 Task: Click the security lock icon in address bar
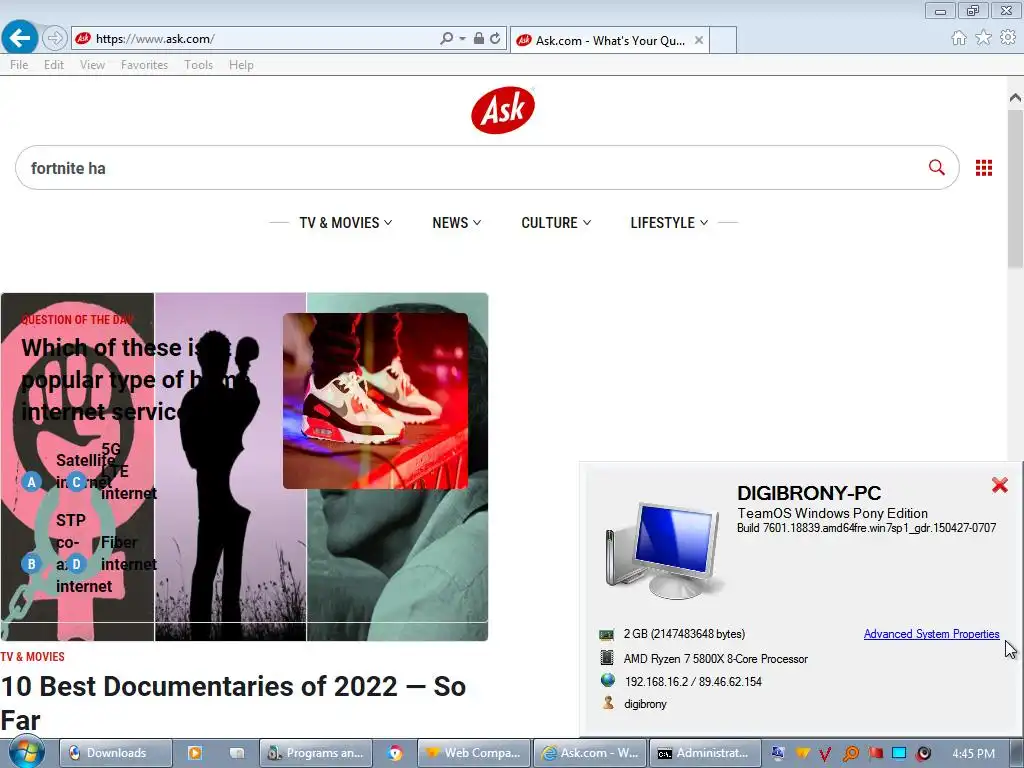click(479, 39)
